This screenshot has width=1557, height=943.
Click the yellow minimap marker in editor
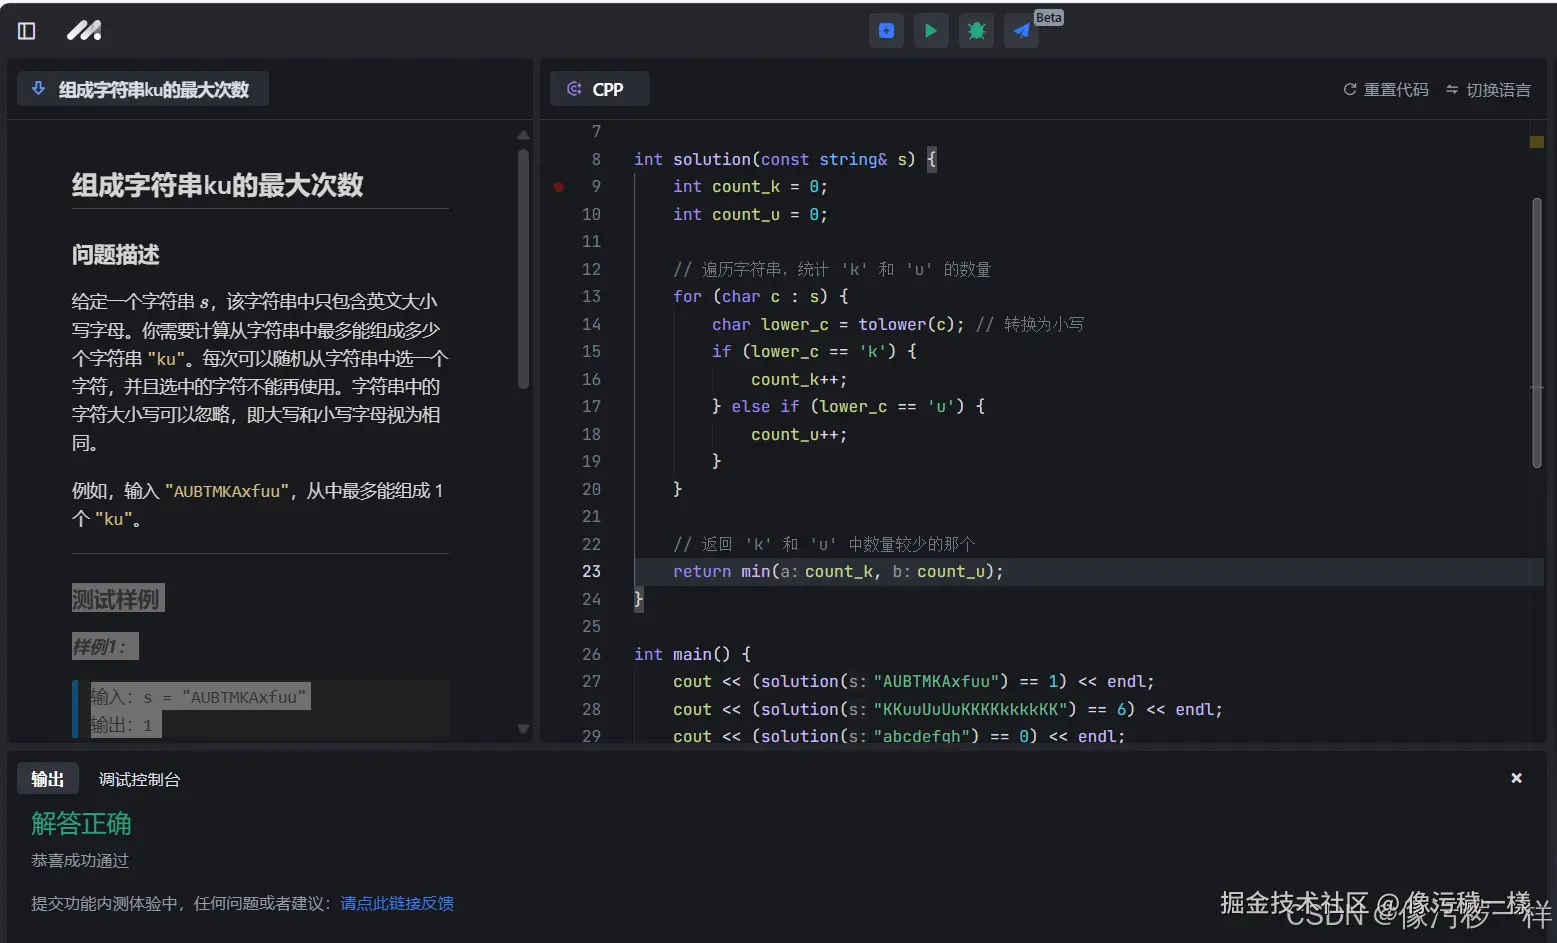[x=1537, y=142]
